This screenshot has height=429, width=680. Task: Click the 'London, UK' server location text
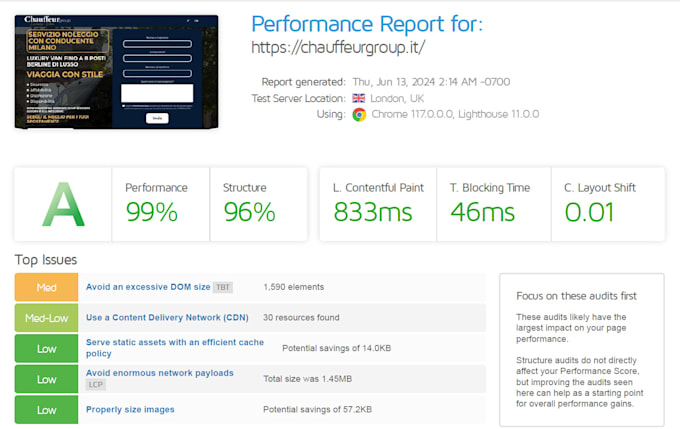[397, 98]
